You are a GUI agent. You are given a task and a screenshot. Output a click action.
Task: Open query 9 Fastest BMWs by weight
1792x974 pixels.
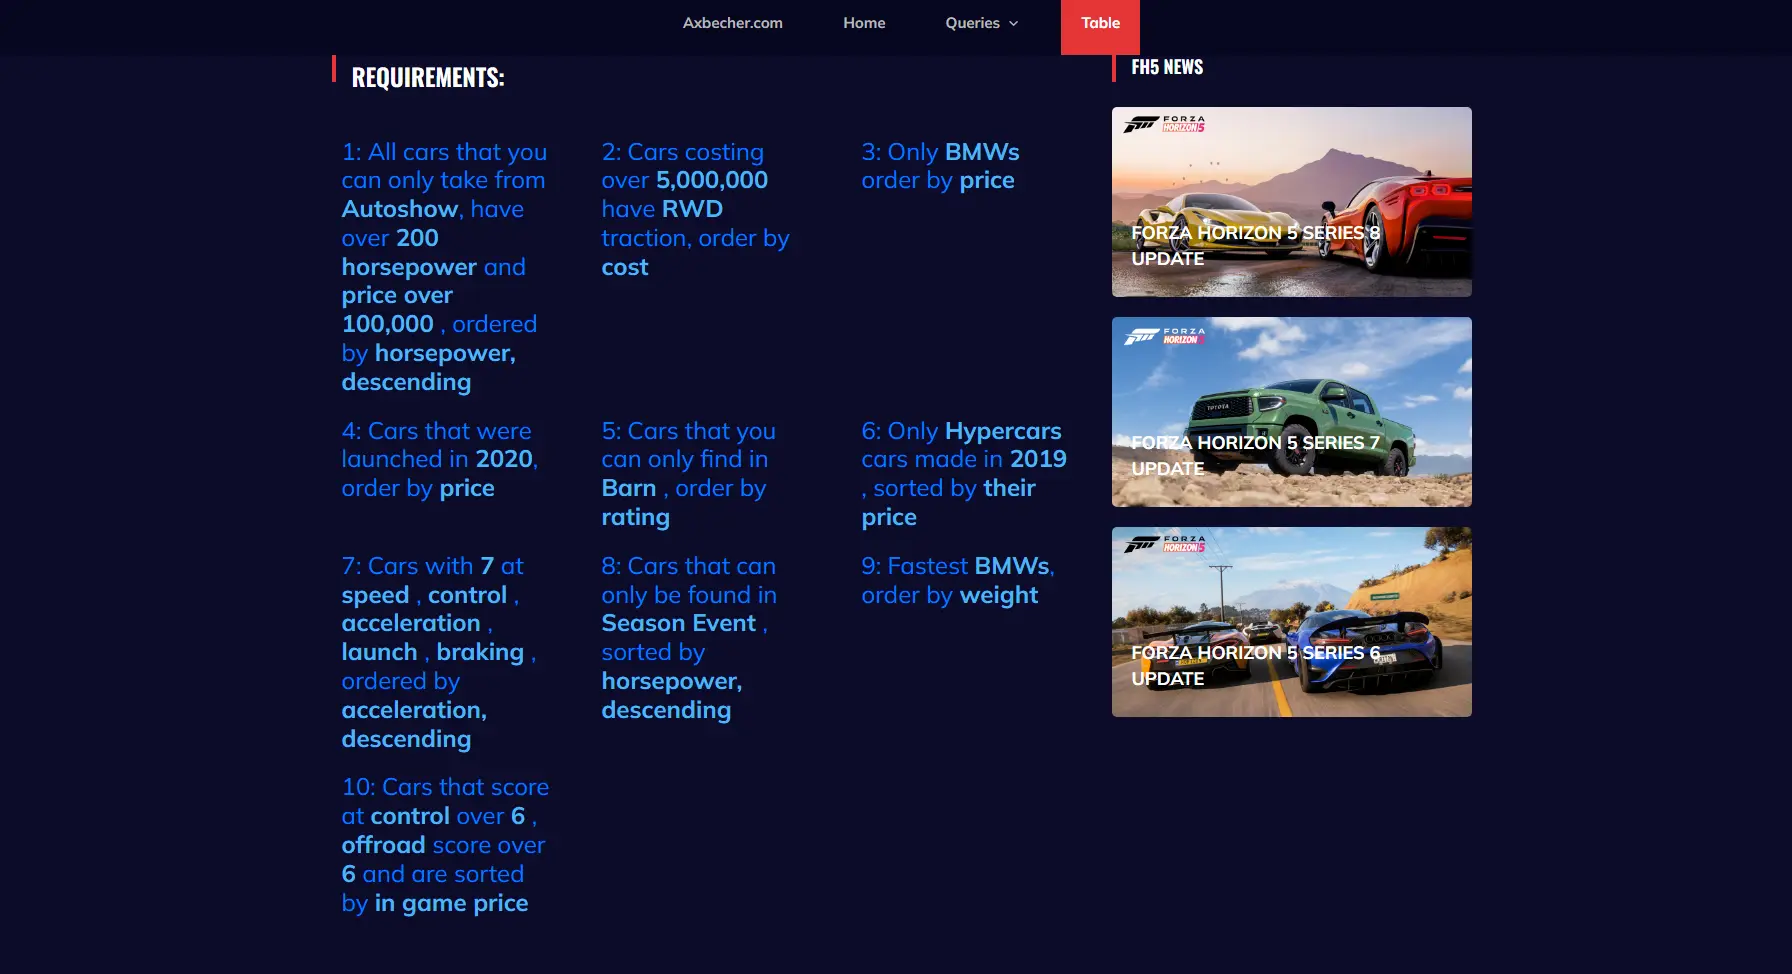click(957, 580)
